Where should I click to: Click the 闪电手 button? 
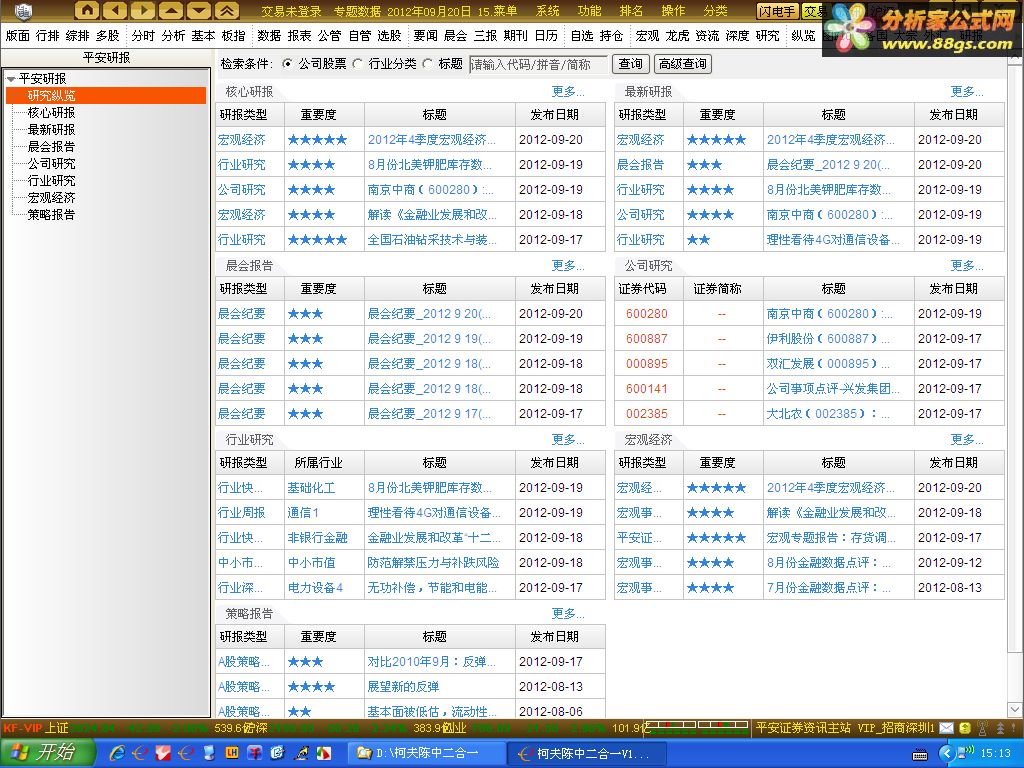click(777, 11)
